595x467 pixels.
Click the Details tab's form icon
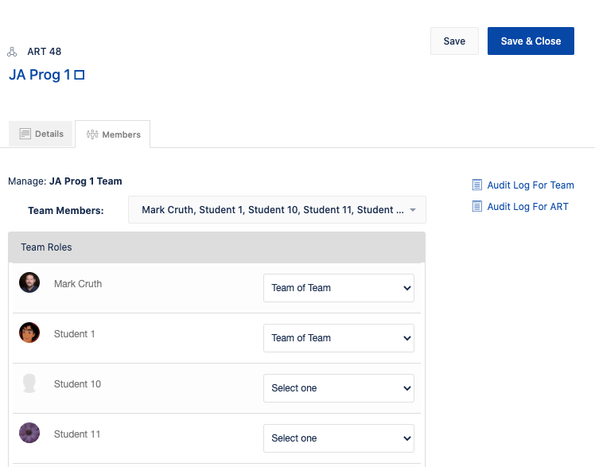25,134
